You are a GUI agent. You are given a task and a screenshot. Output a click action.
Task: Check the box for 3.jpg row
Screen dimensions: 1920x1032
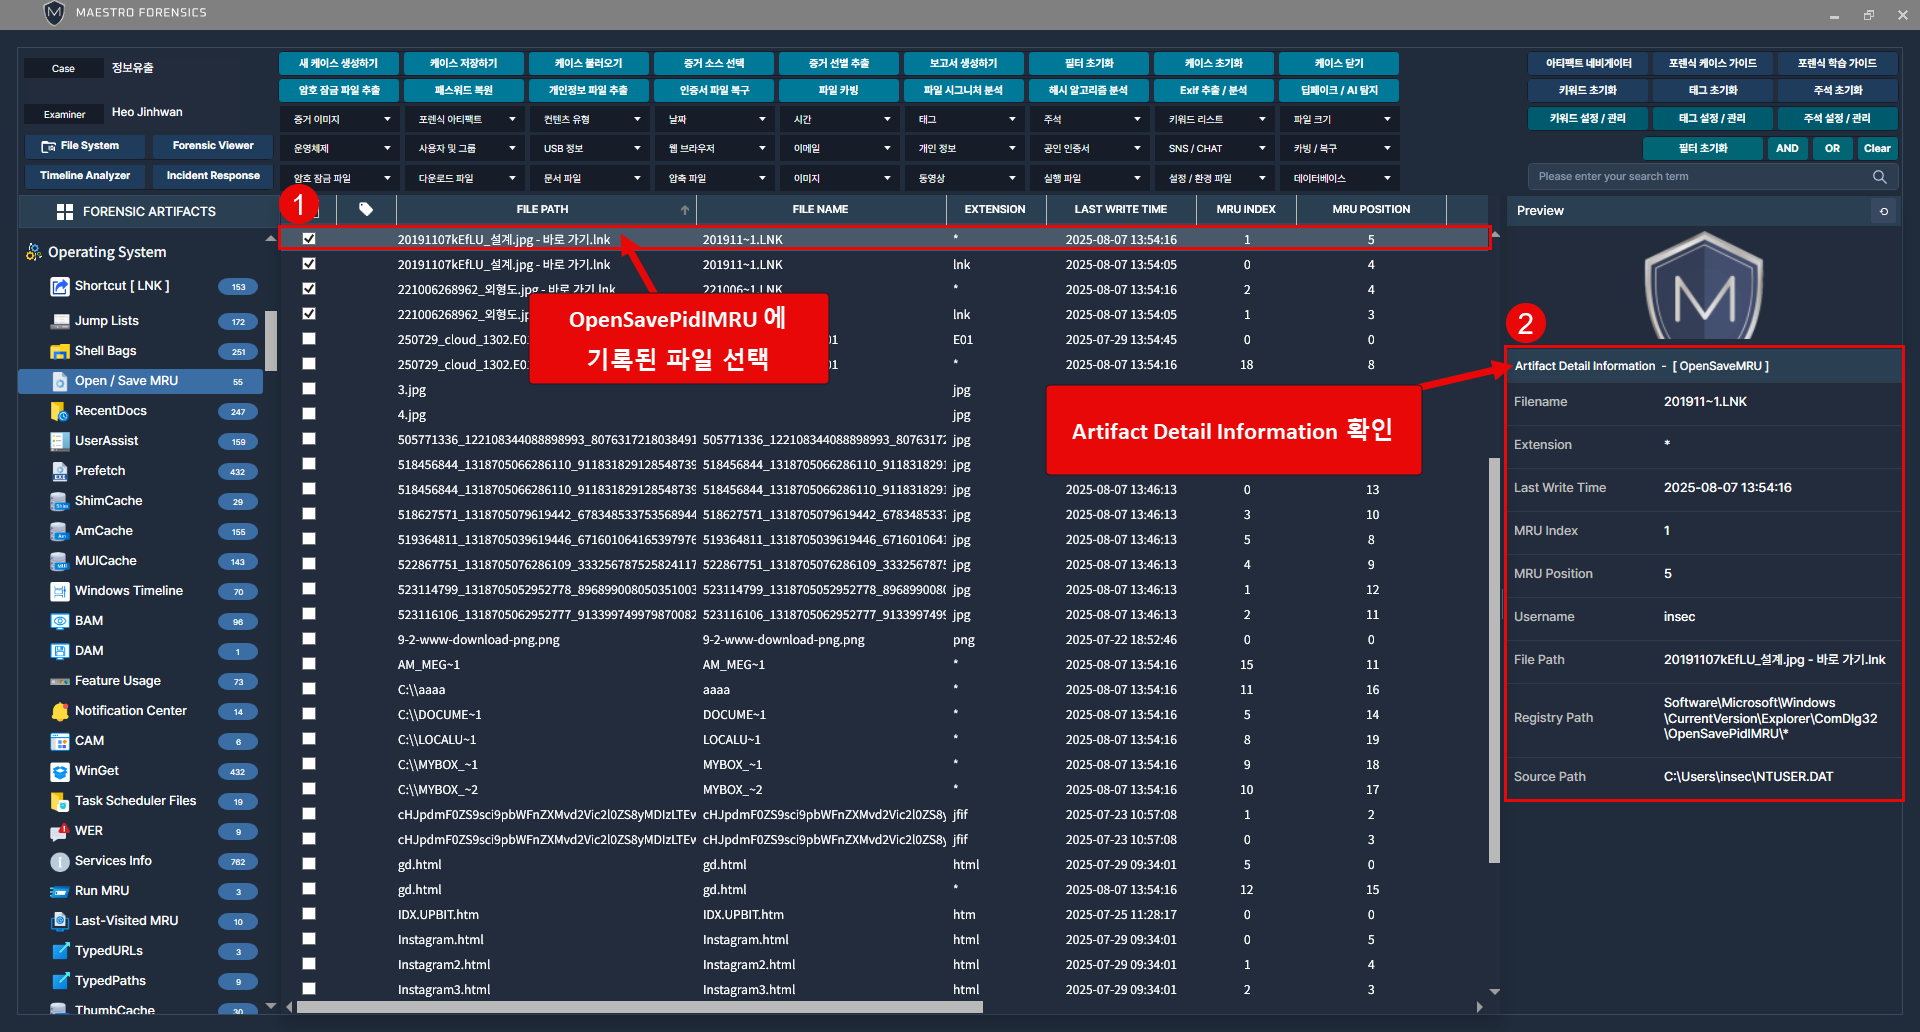(309, 389)
